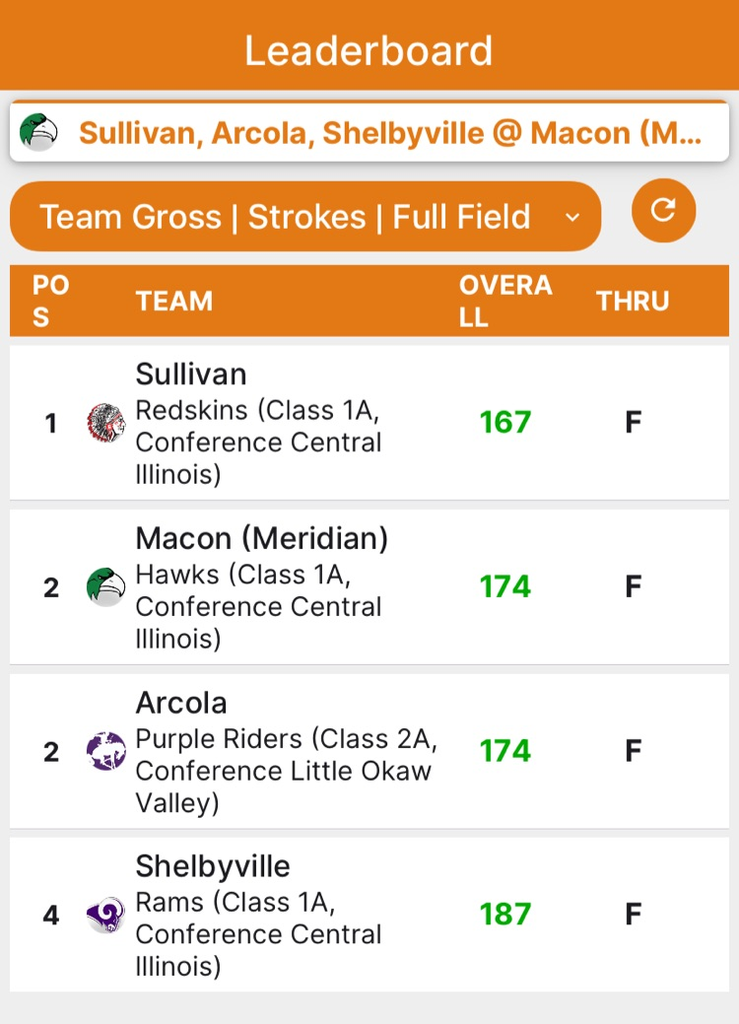739x1024 pixels.
Task: Click Shelbyville's overall score 187
Action: [505, 914]
